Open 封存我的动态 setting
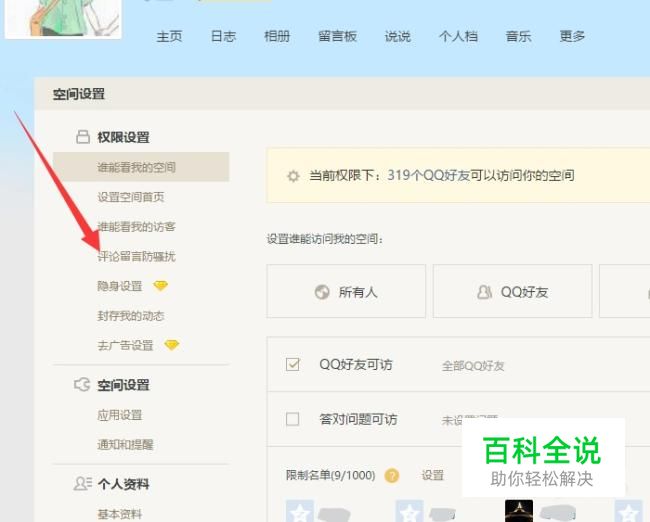Viewport: 650px width, 522px height. (x=131, y=316)
